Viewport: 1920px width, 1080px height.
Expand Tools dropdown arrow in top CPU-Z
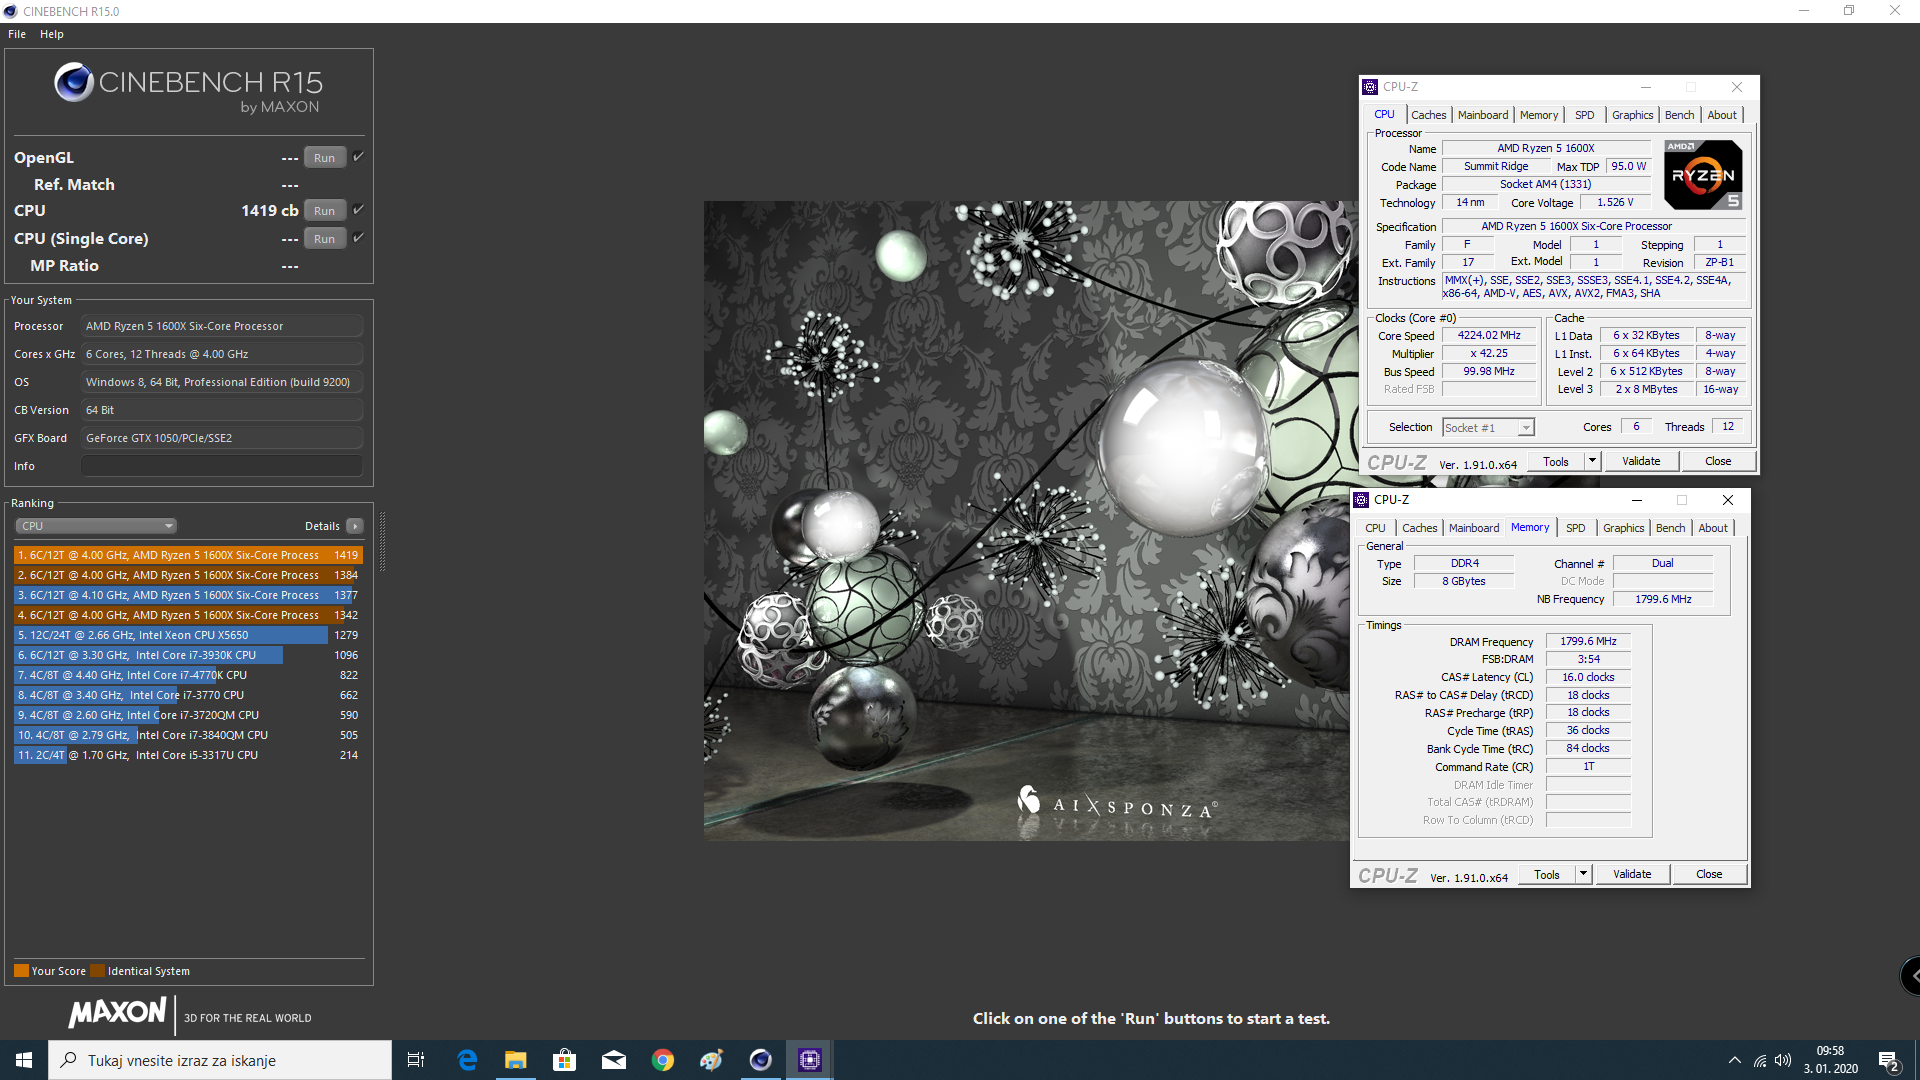coord(1593,462)
